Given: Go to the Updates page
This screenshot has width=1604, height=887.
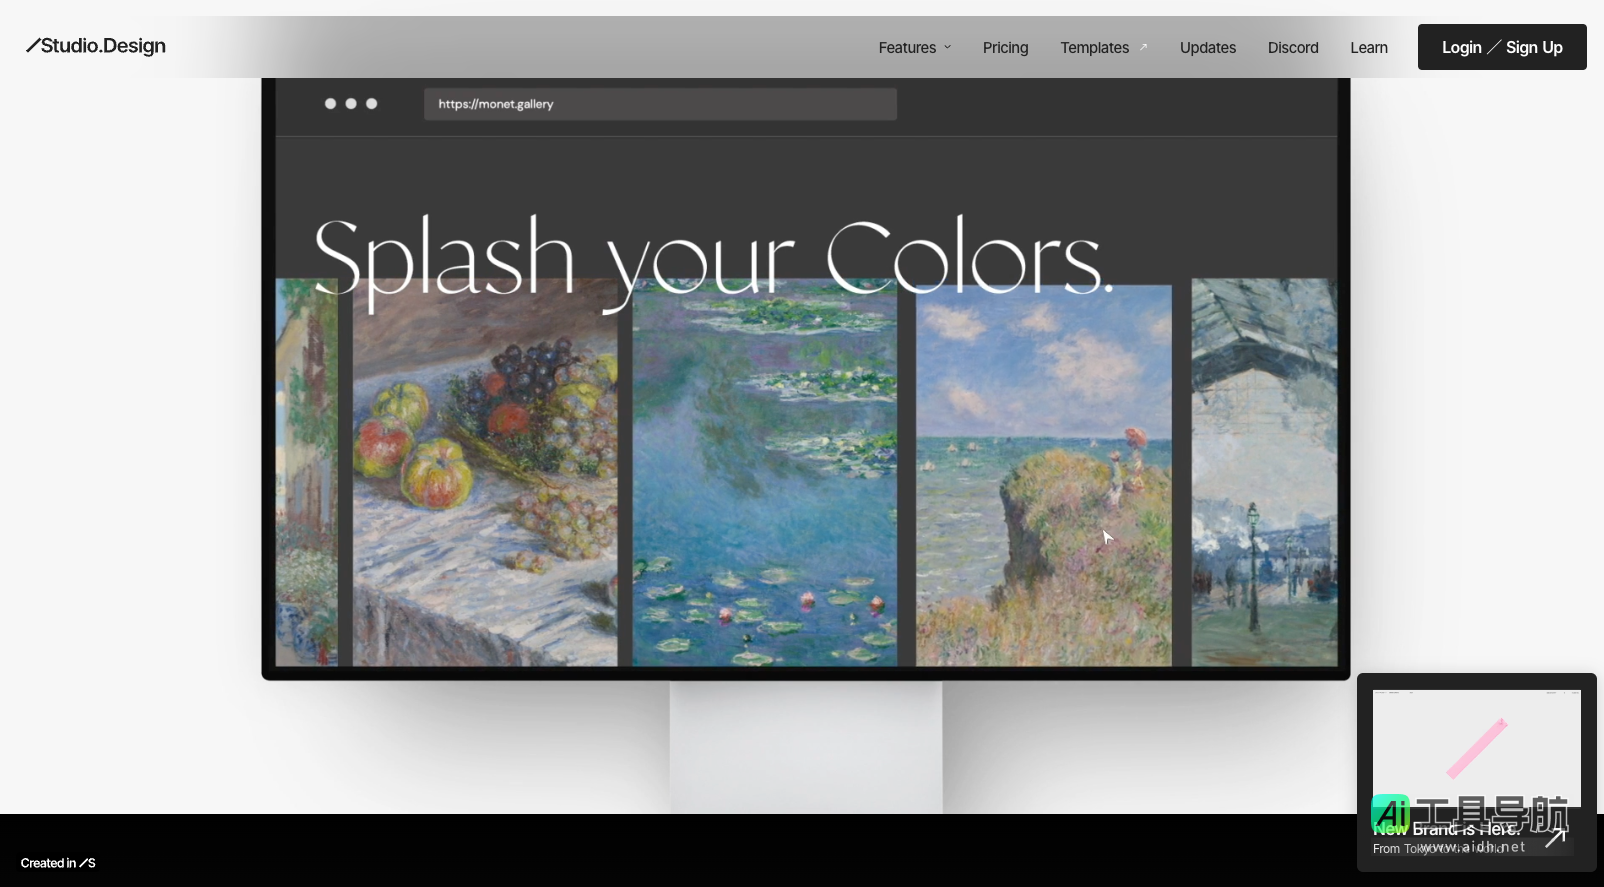Looking at the screenshot, I should point(1207,48).
